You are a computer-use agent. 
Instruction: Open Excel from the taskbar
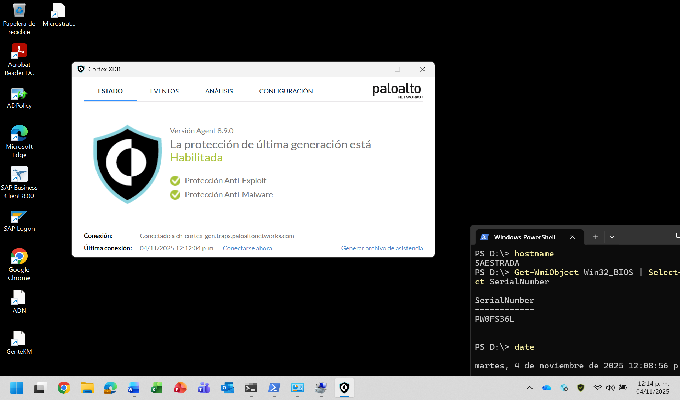coord(157,388)
